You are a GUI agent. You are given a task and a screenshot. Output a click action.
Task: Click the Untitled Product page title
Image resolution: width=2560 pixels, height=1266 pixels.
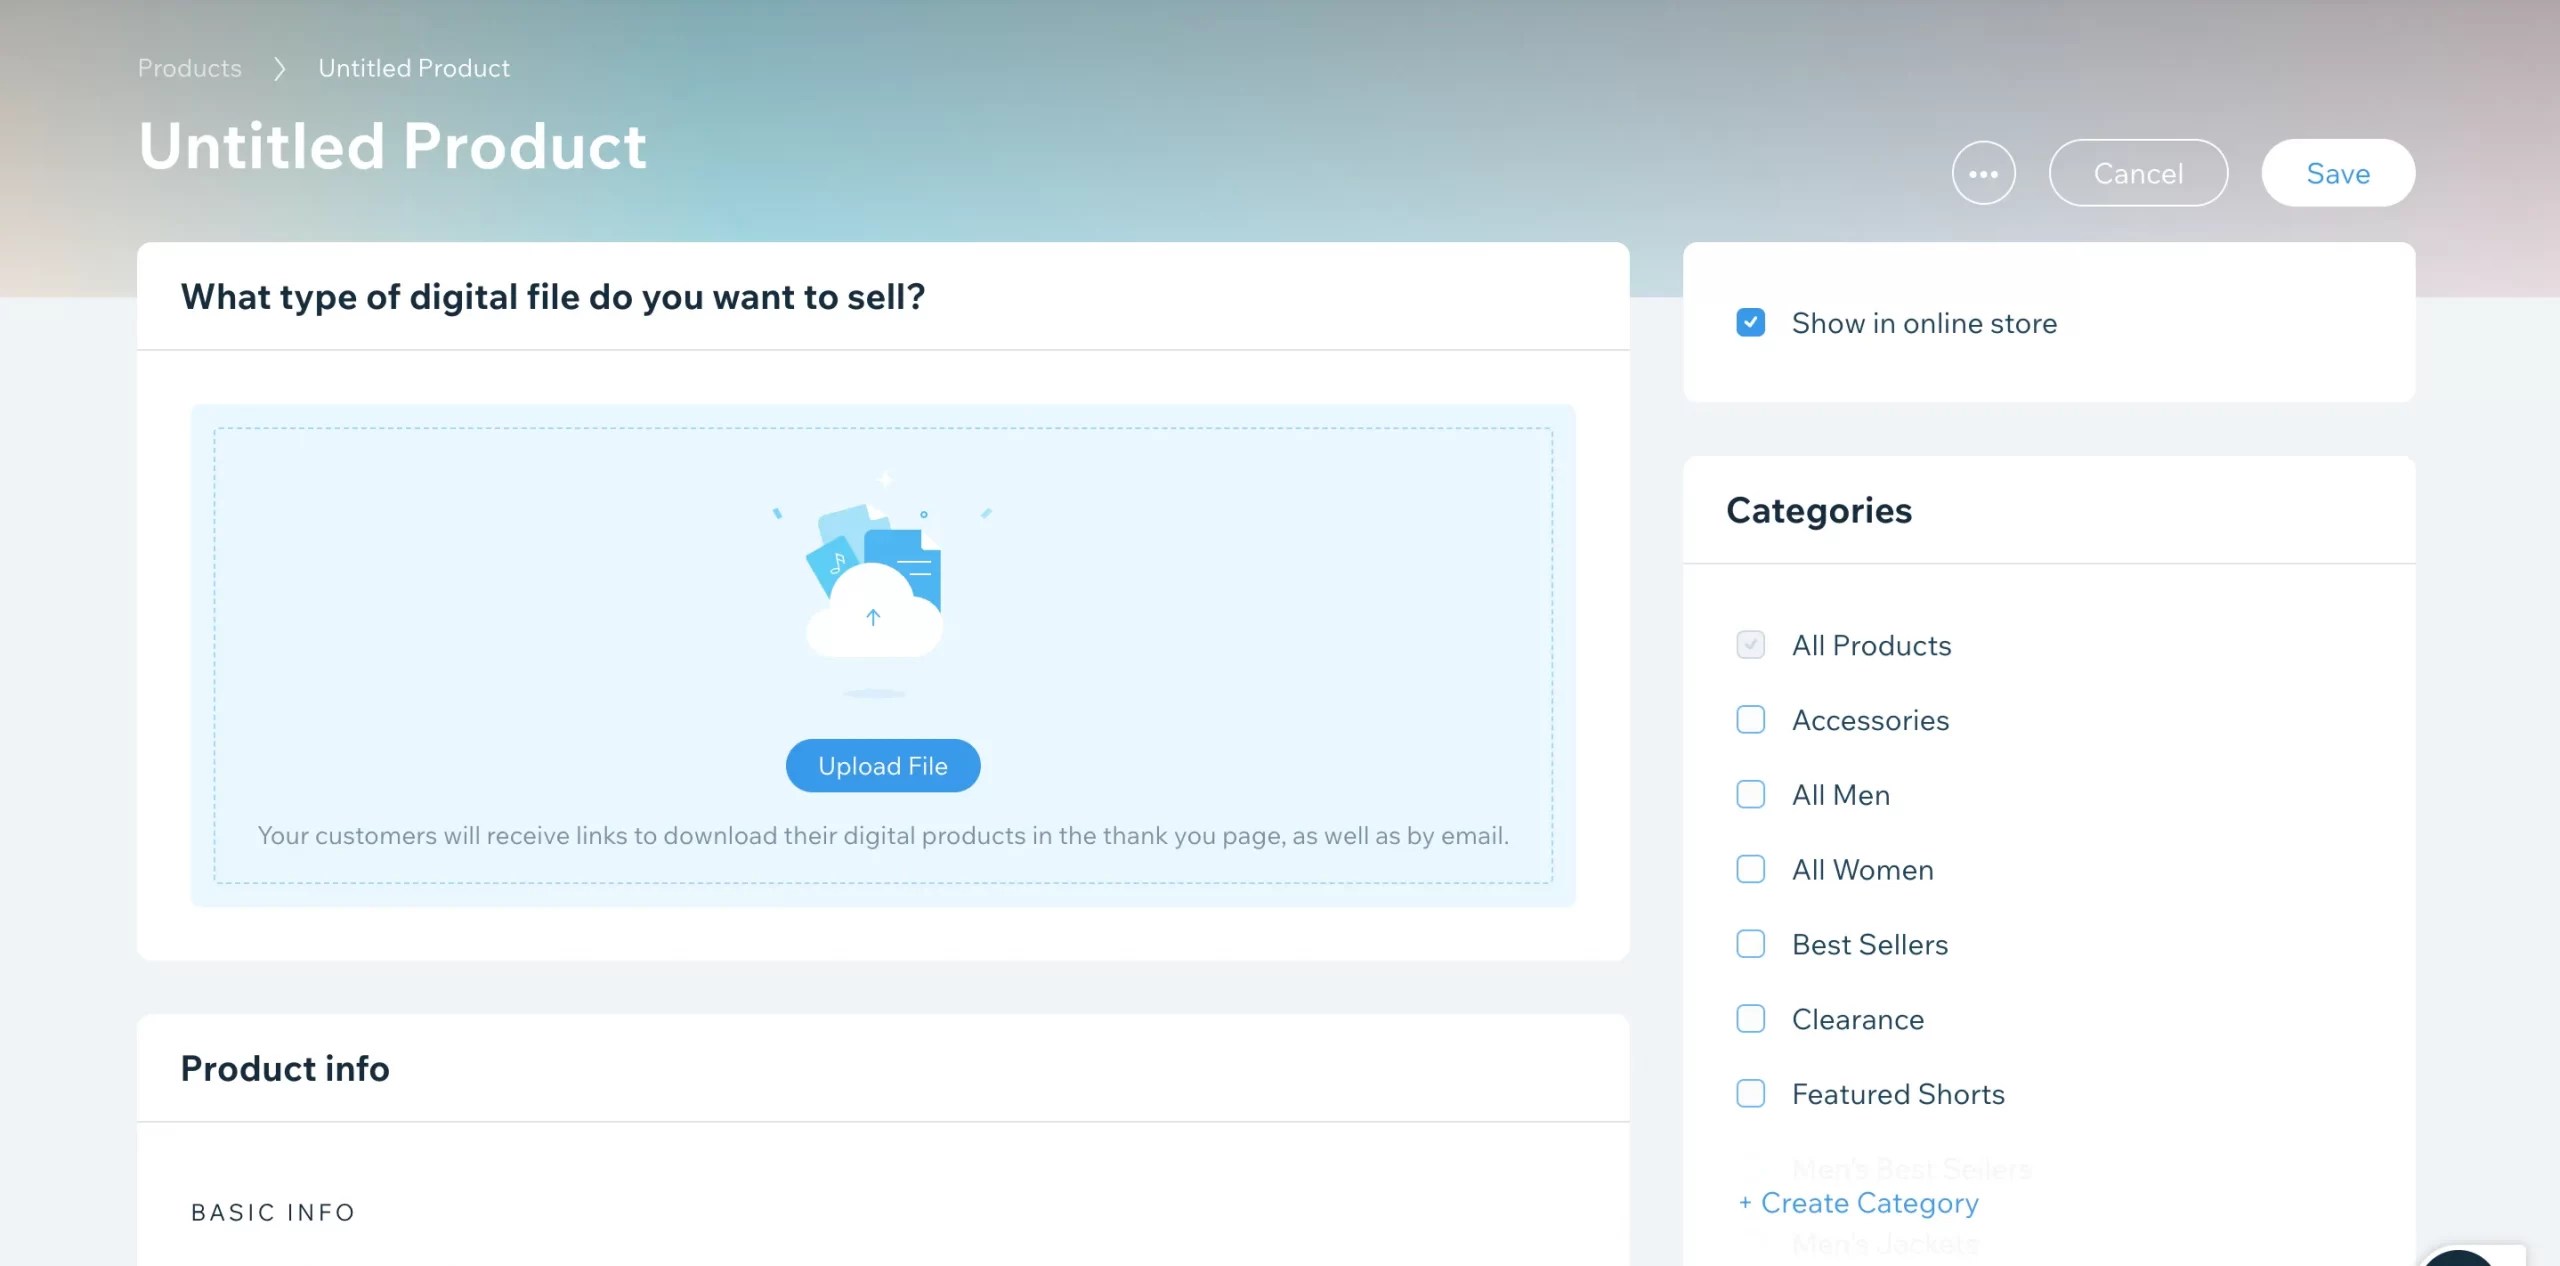tap(393, 147)
